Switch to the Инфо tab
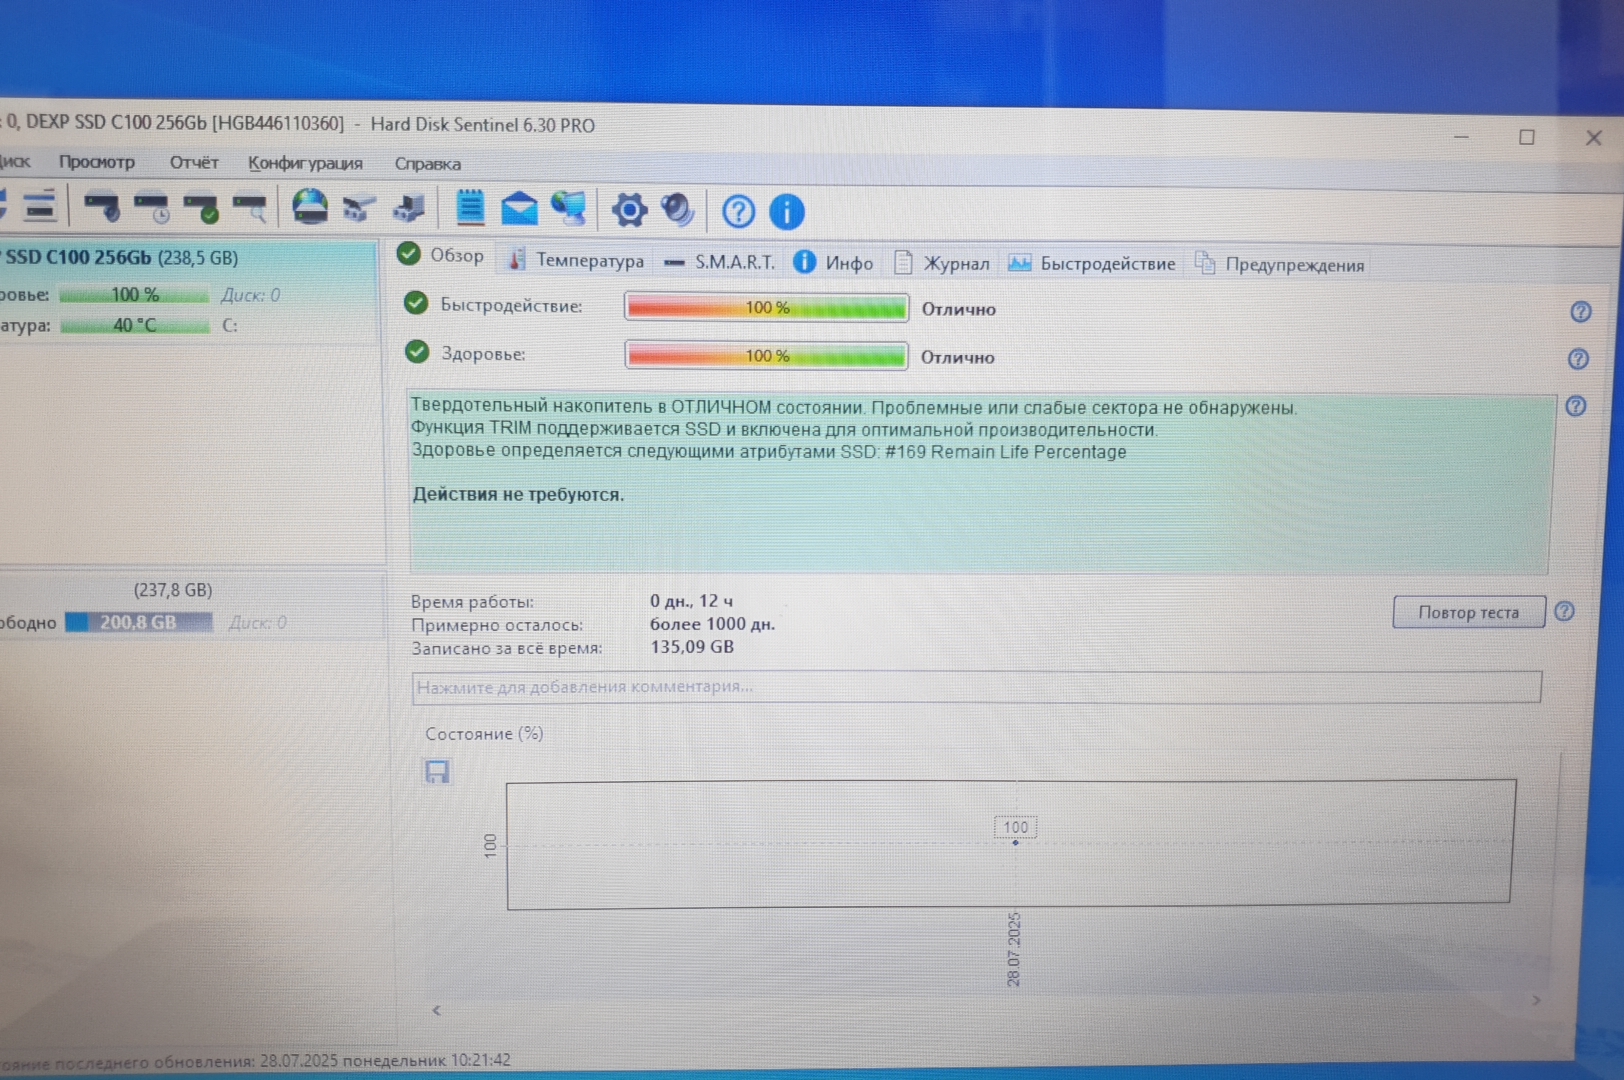This screenshot has width=1624, height=1080. click(x=834, y=263)
